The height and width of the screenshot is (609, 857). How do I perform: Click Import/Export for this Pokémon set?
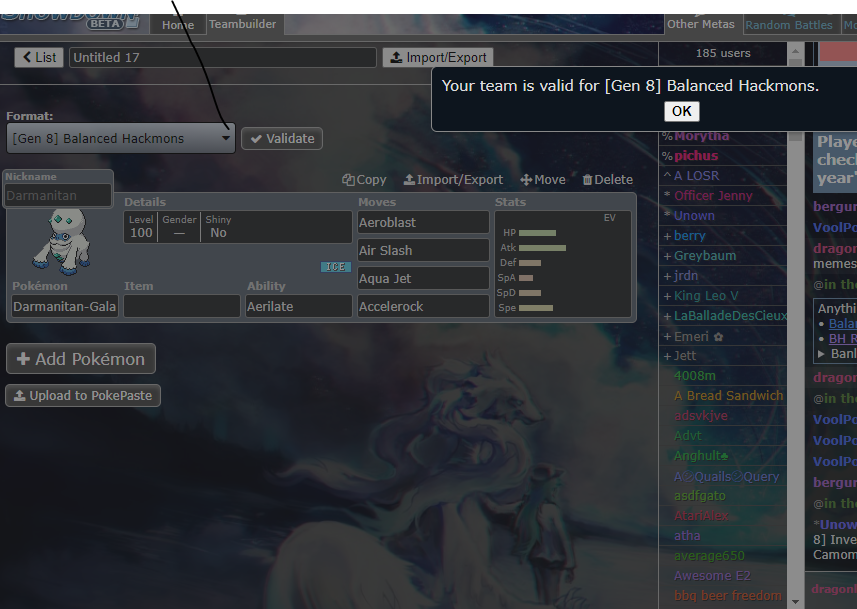[454, 180]
